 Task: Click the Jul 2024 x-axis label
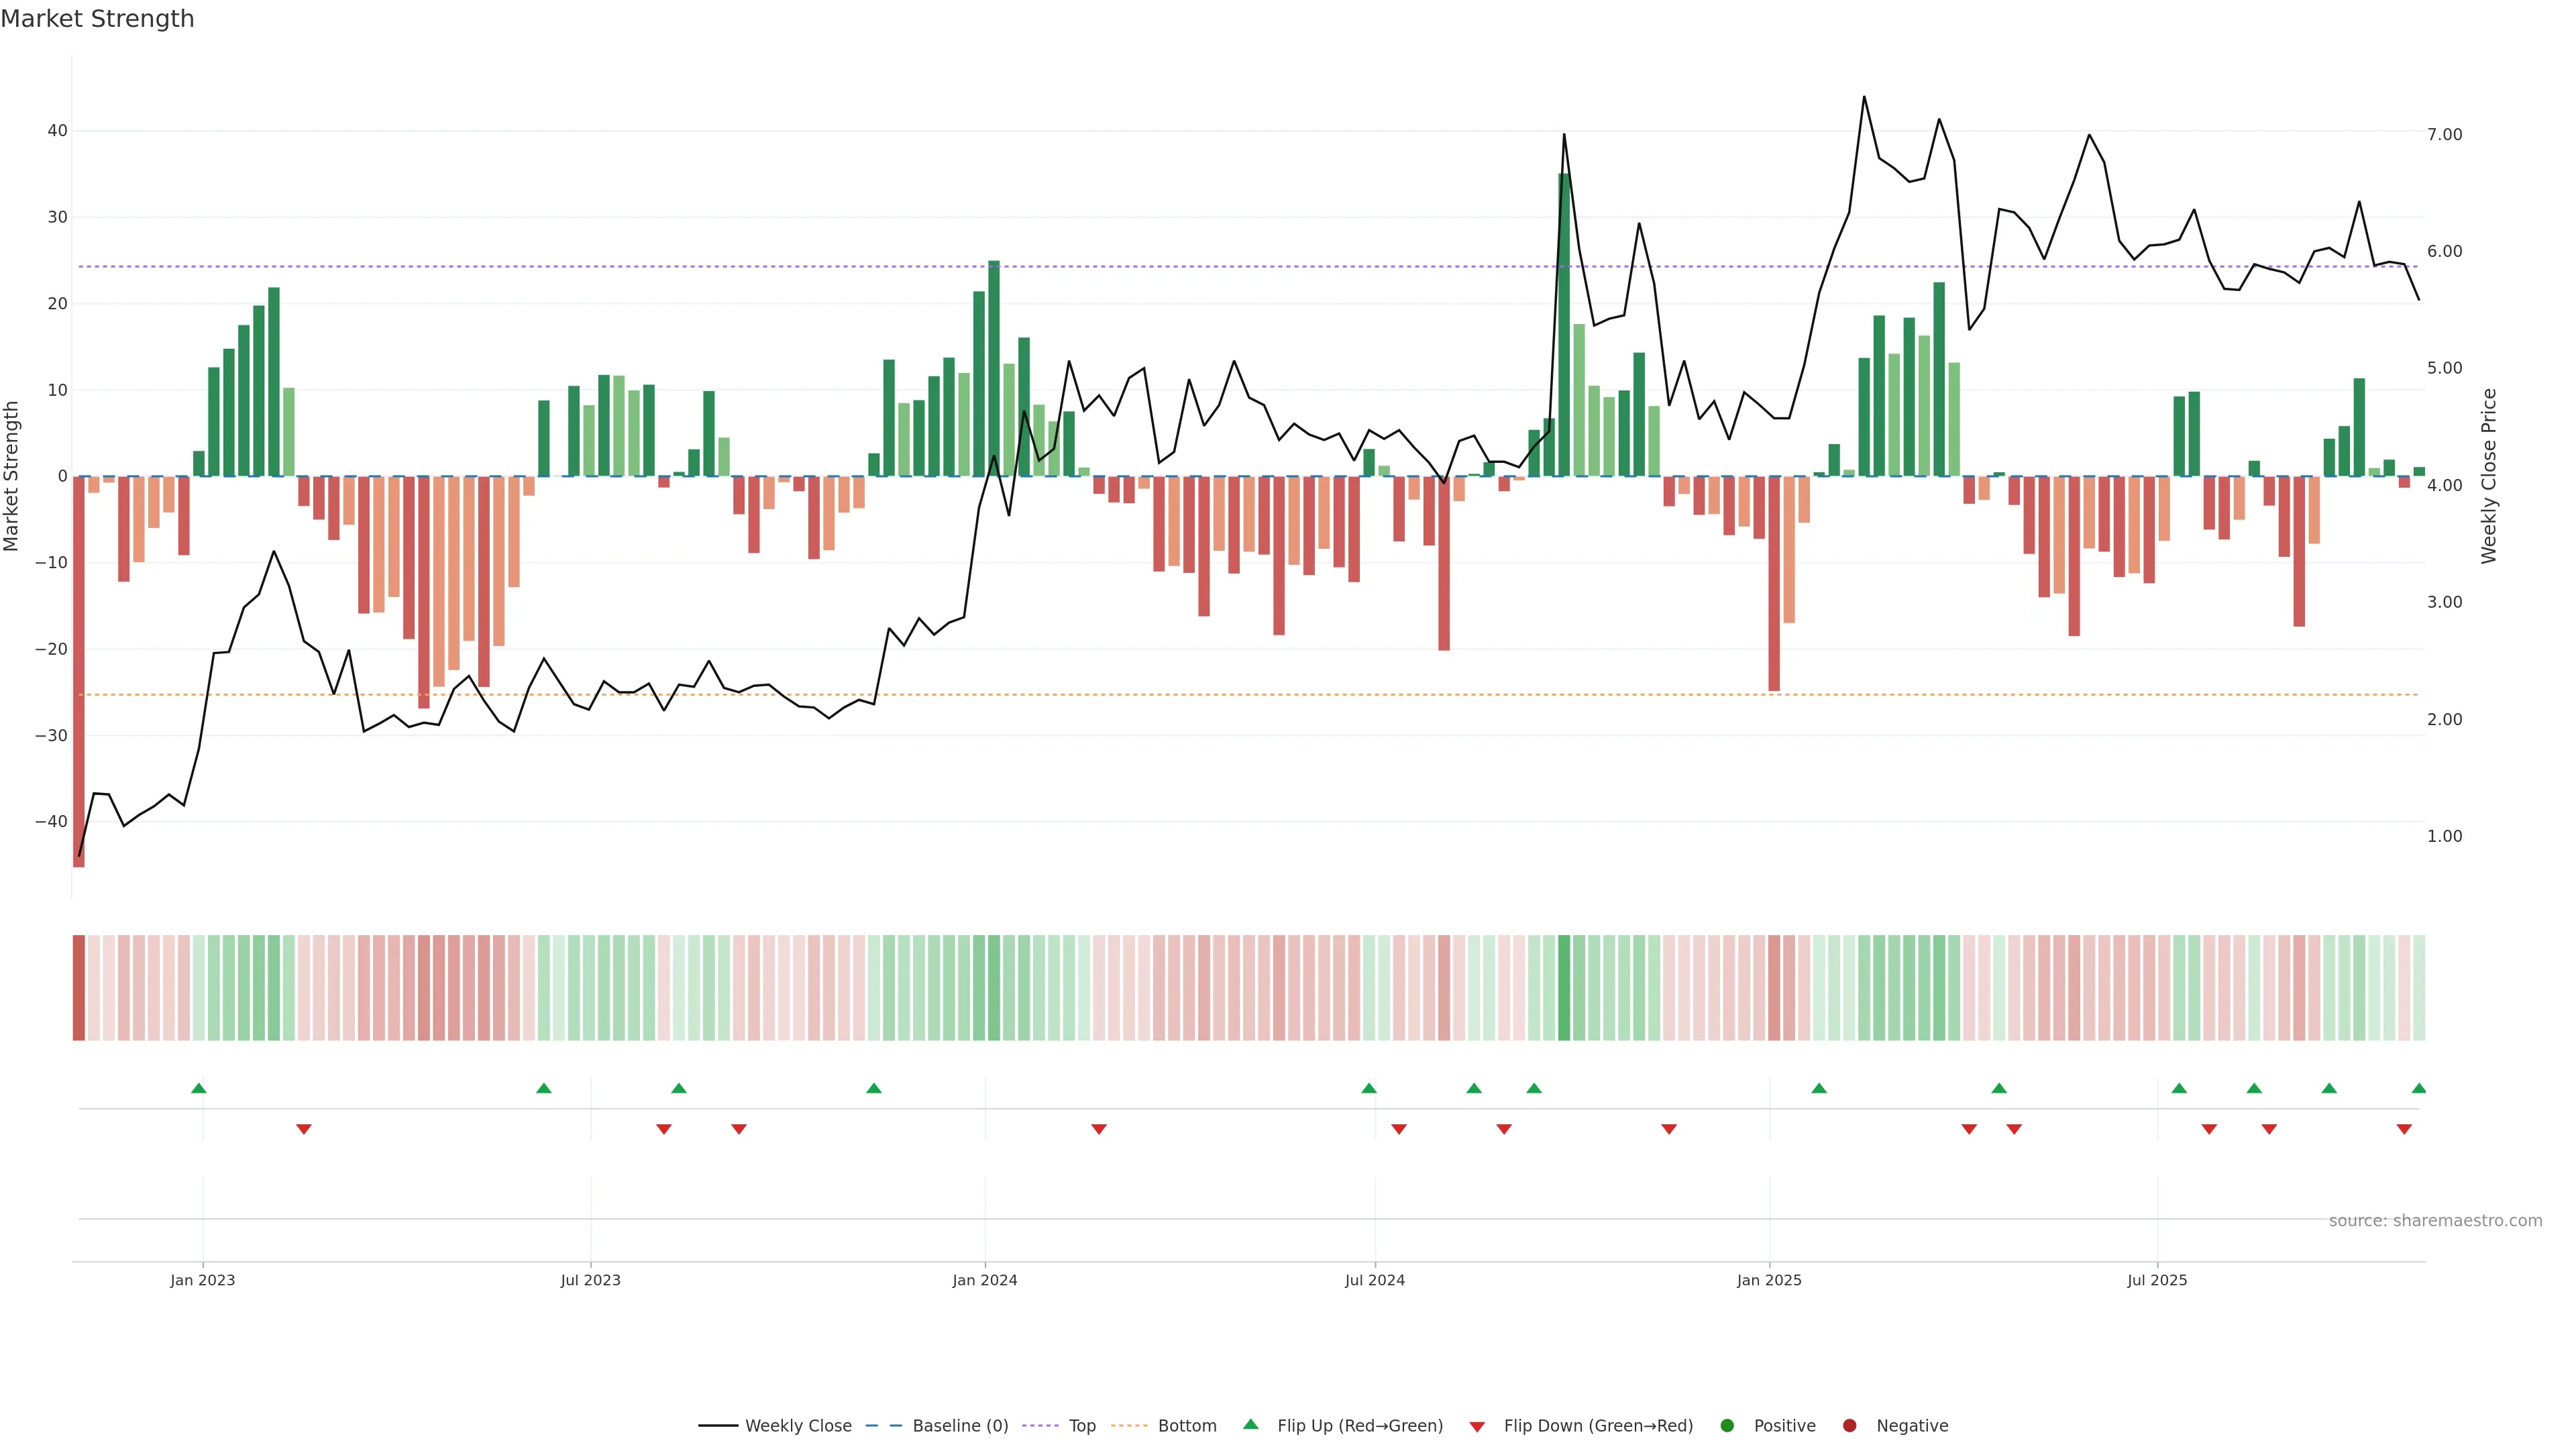(1374, 1280)
